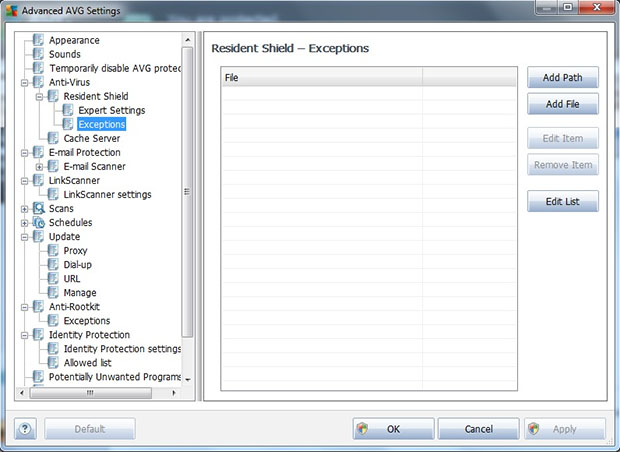Click the AVG logo in title bar
Screen dimensions: 620x452
click(12, 11)
